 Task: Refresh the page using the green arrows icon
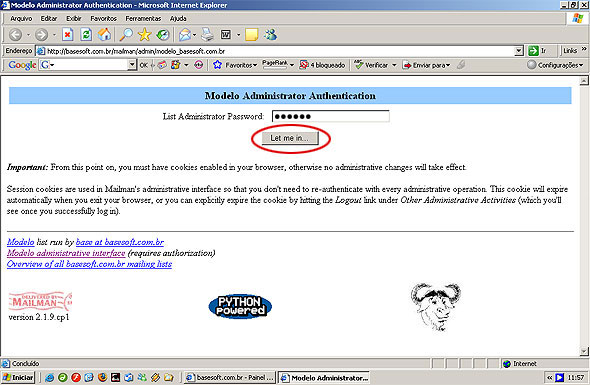click(x=86, y=35)
